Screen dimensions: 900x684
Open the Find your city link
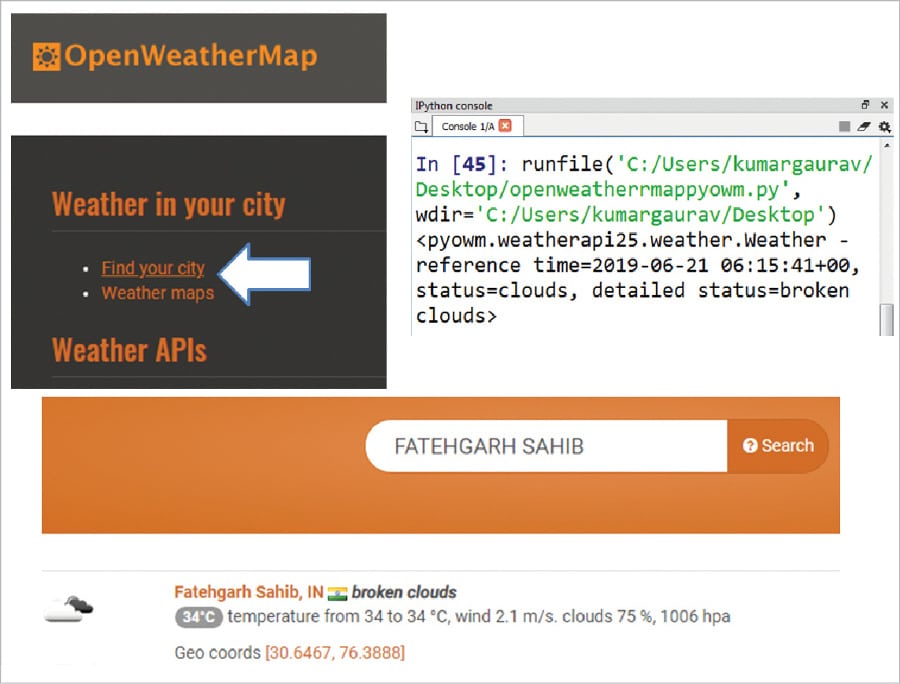[x=153, y=268]
